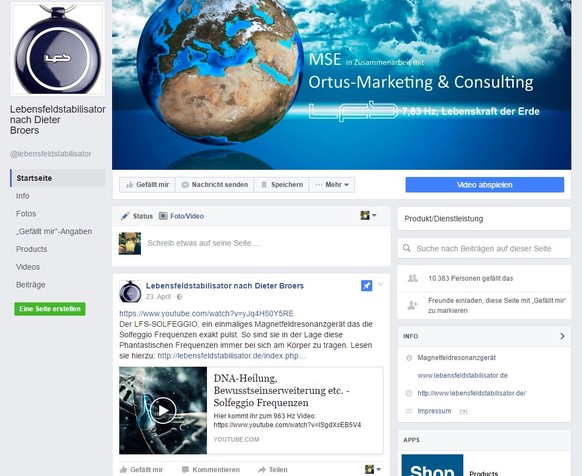Open the identity selector dropdown under the post
The height and width of the screenshot is (476, 582).
(x=373, y=469)
